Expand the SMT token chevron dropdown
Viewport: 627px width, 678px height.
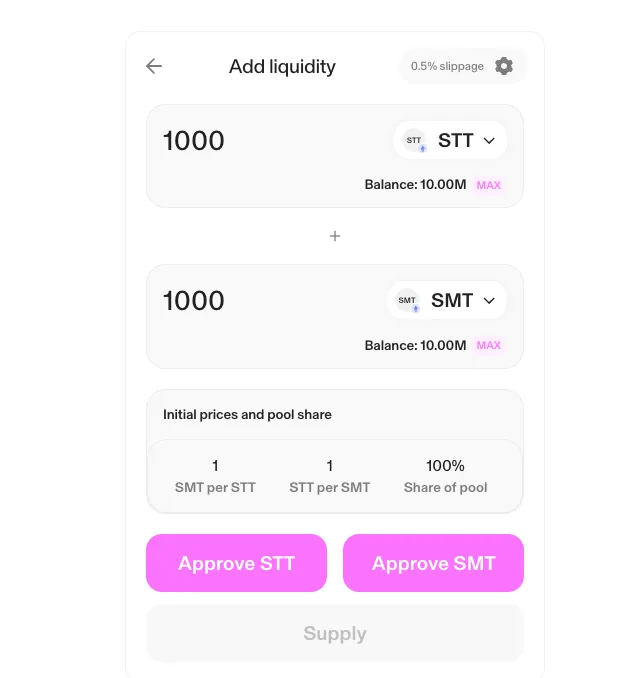(x=489, y=301)
